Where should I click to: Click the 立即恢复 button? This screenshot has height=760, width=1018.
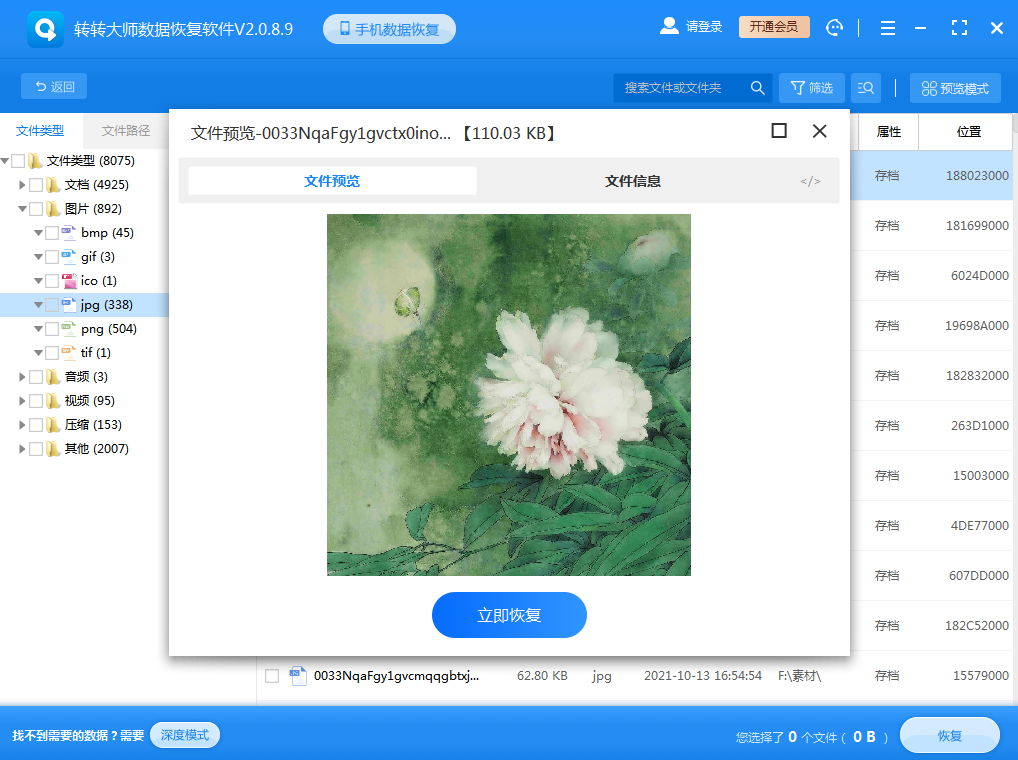(509, 615)
